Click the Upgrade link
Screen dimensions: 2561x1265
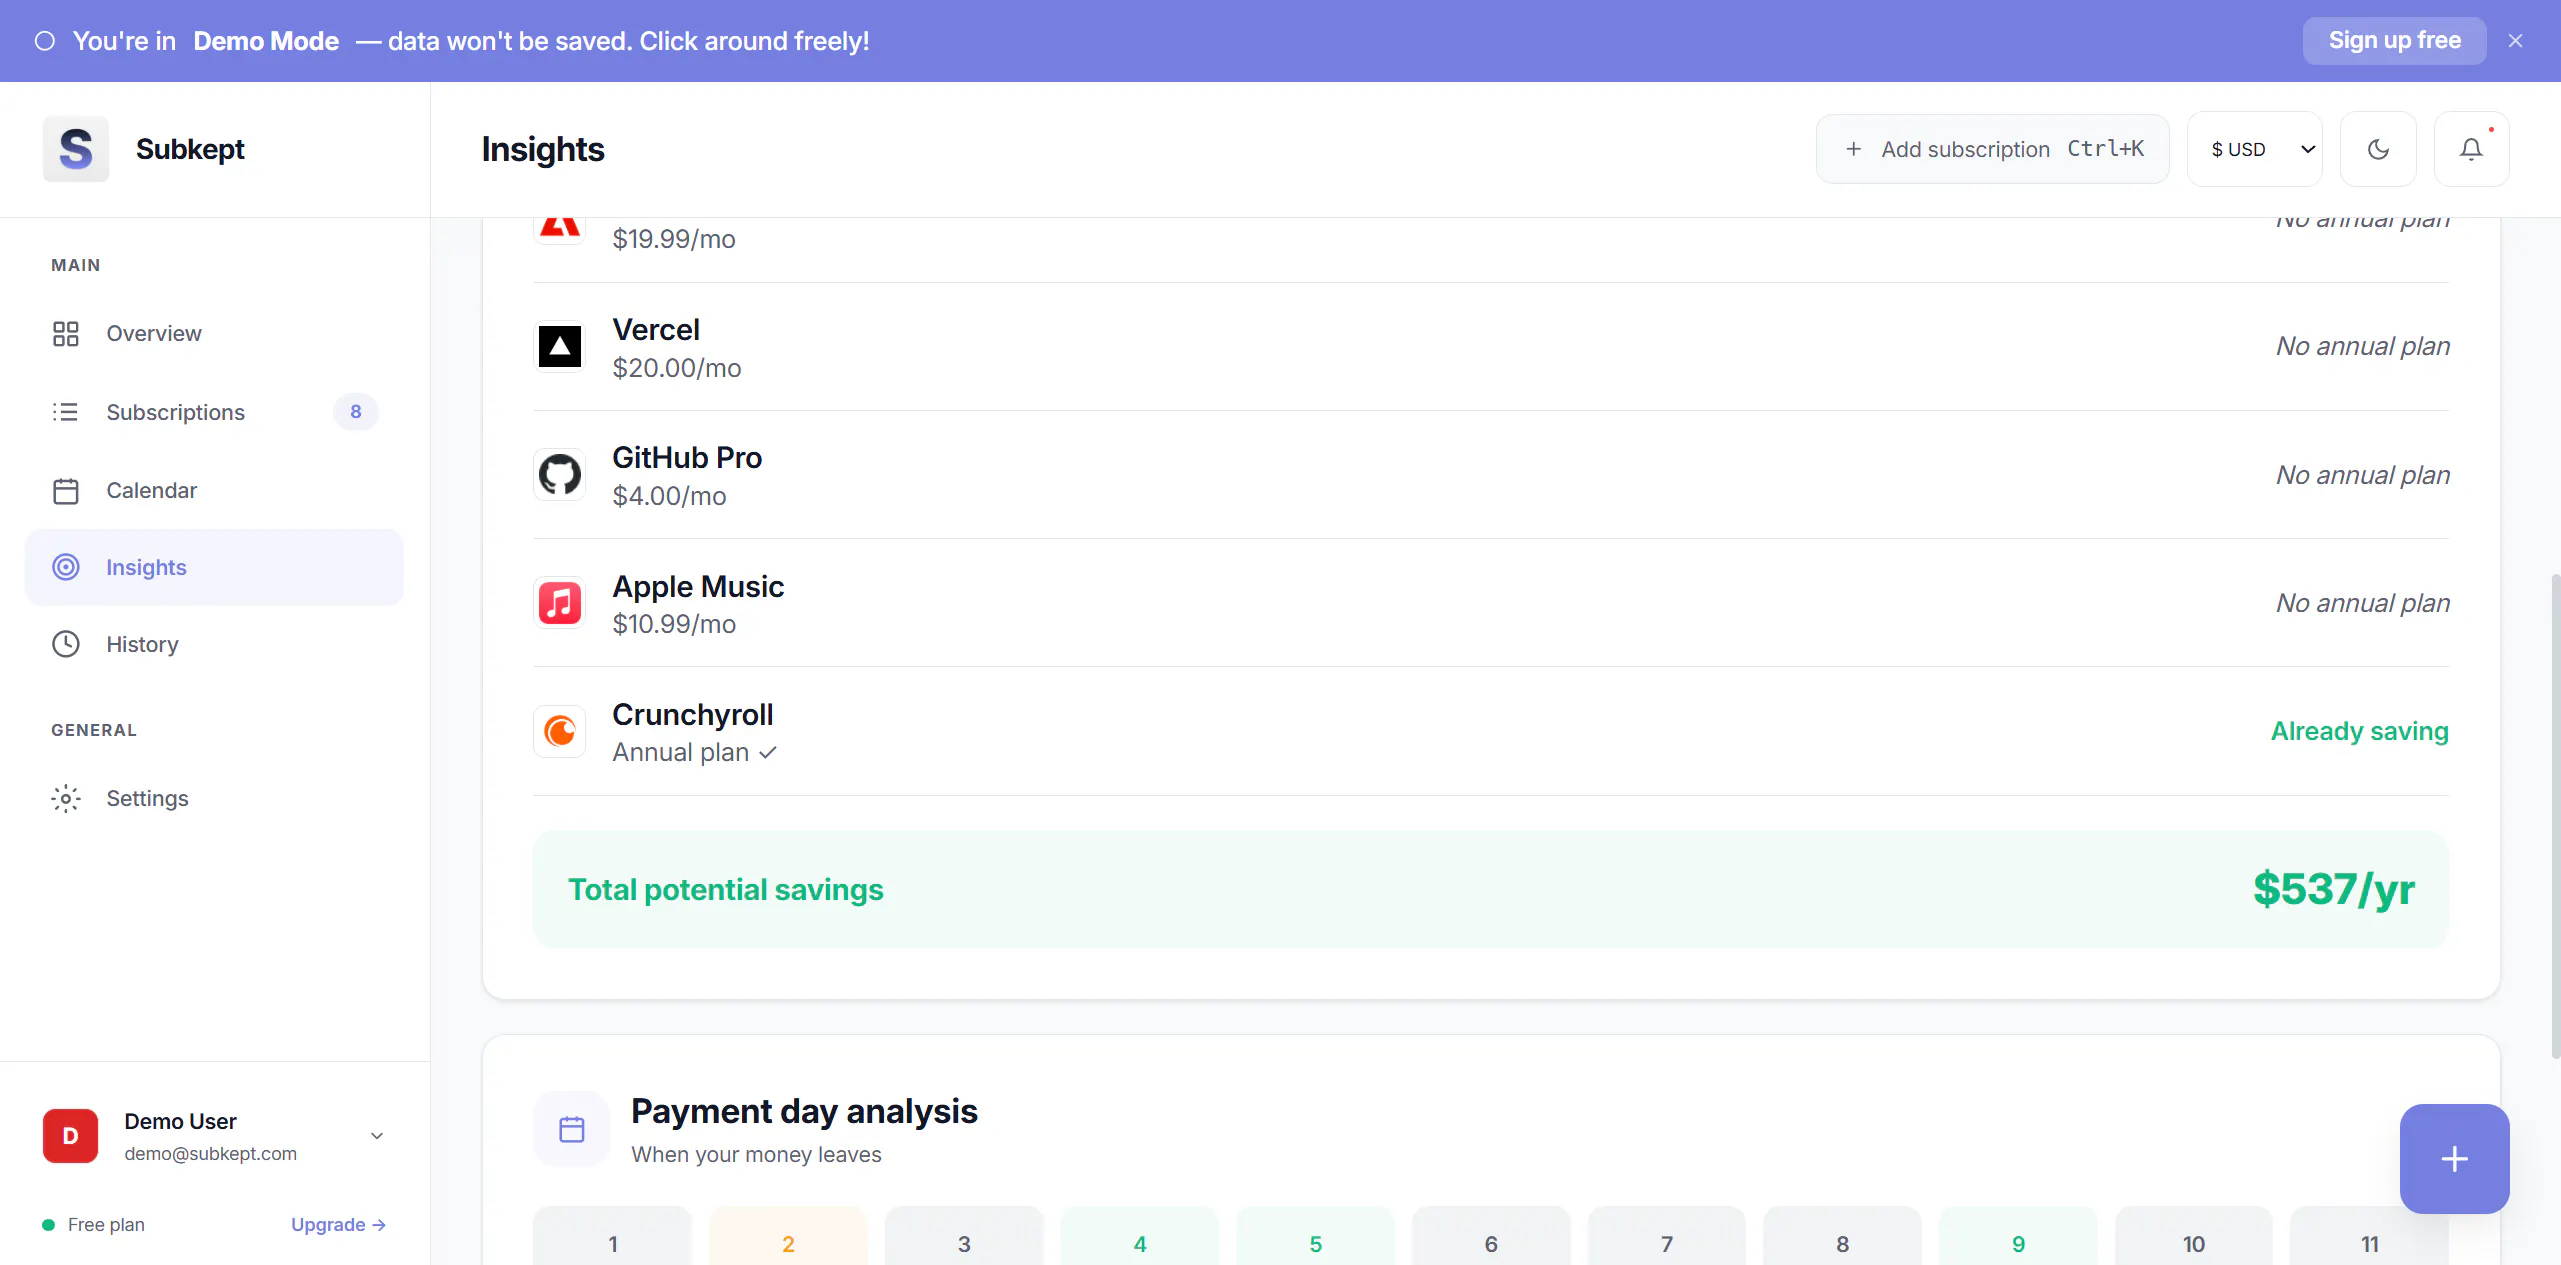coord(338,1225)
